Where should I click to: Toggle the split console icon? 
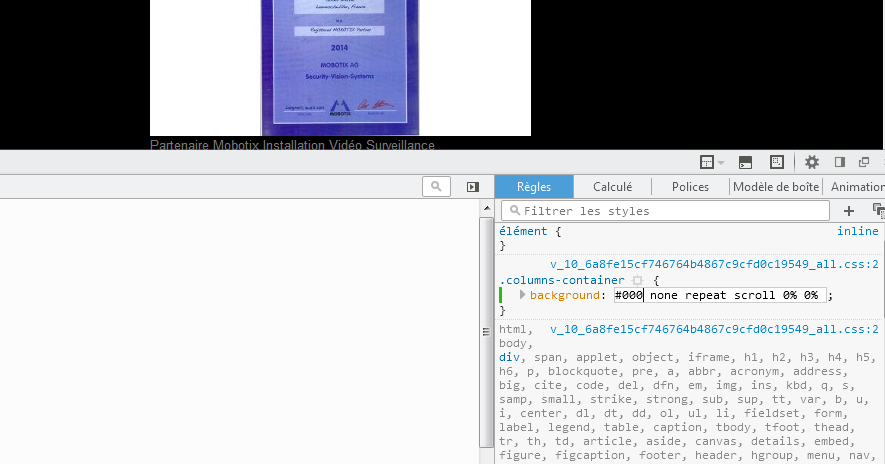(745, 163)
